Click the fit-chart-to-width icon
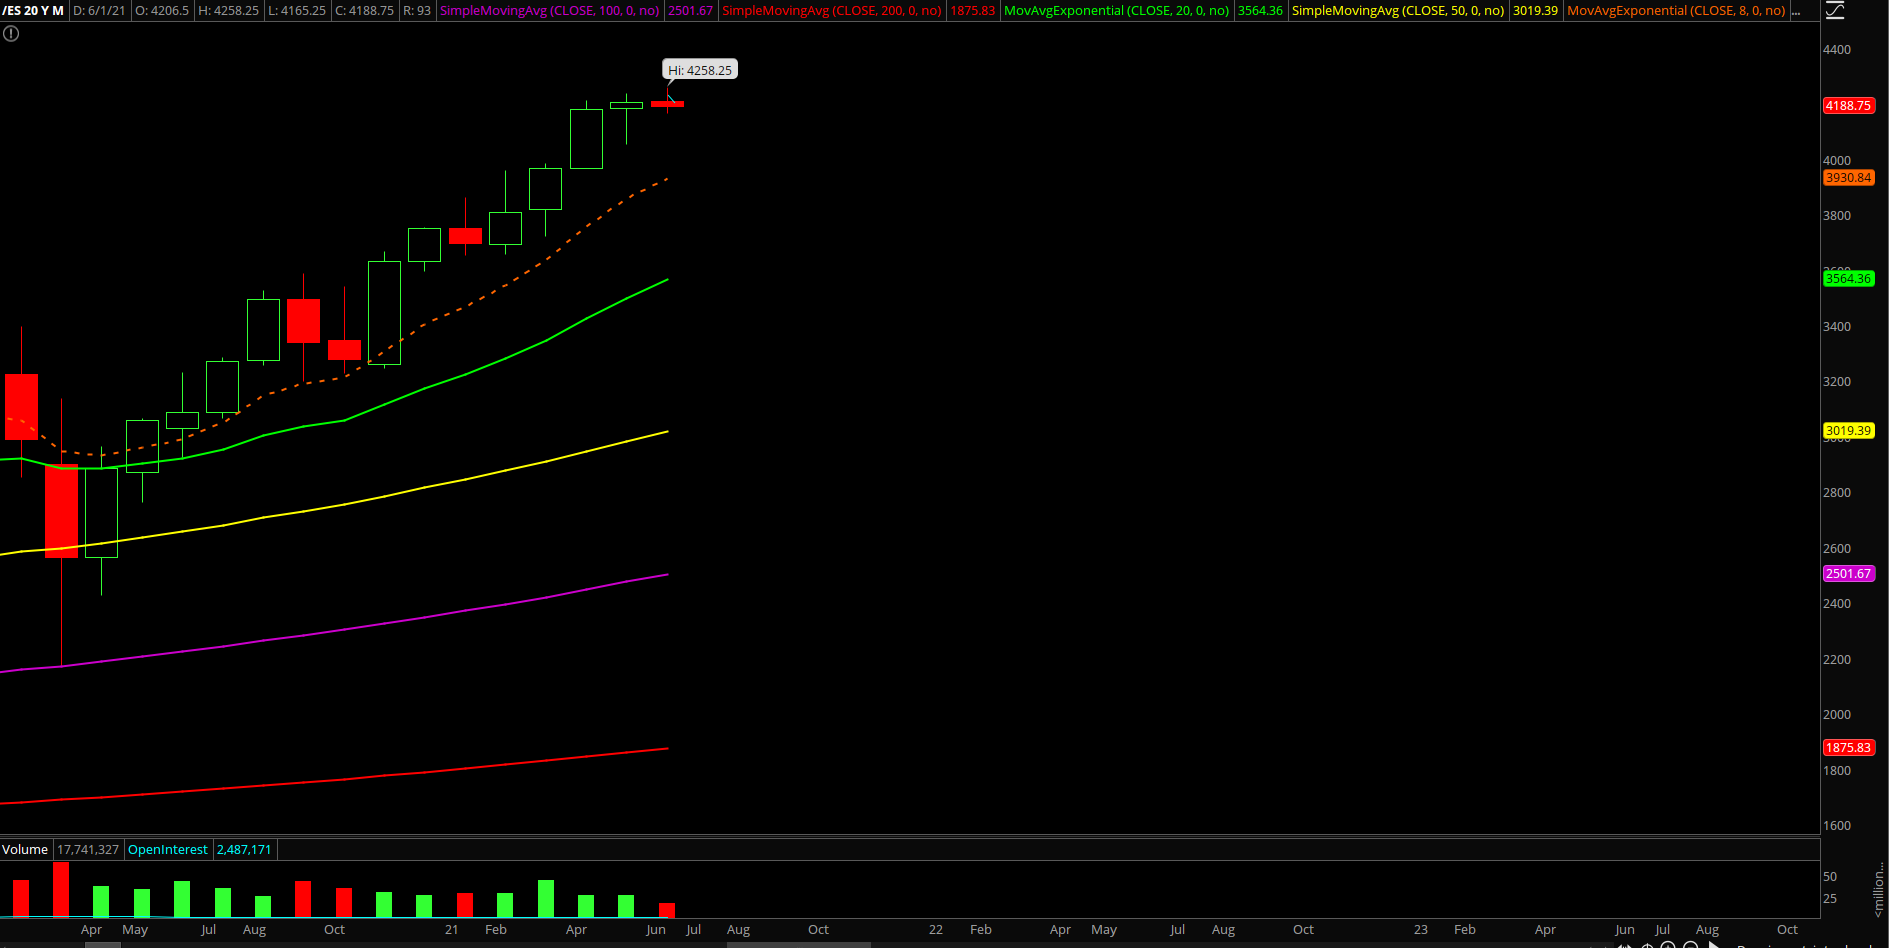Image resolution: width=1889 pixels, height=948 pixels. click(x=1625, y=945)
